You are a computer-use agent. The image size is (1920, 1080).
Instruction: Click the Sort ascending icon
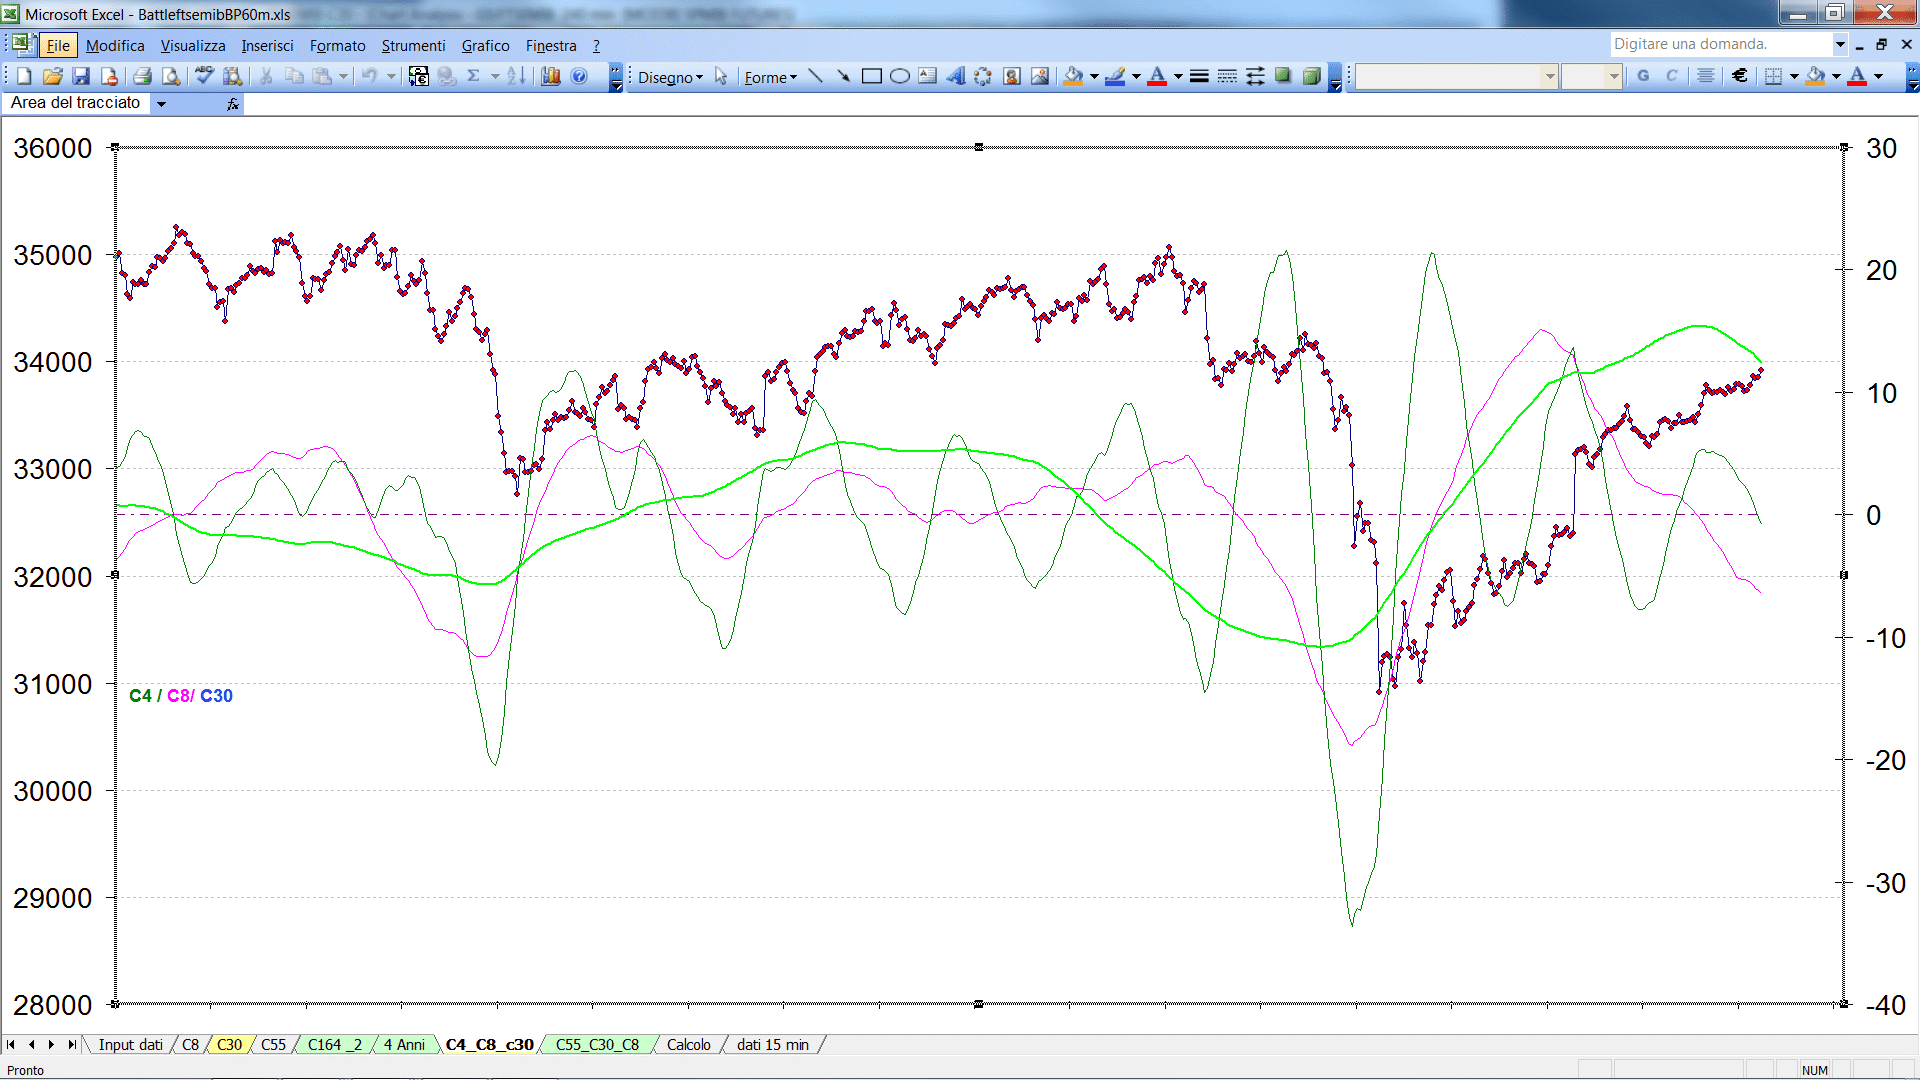pyautogui.click(x=516, y=76)
